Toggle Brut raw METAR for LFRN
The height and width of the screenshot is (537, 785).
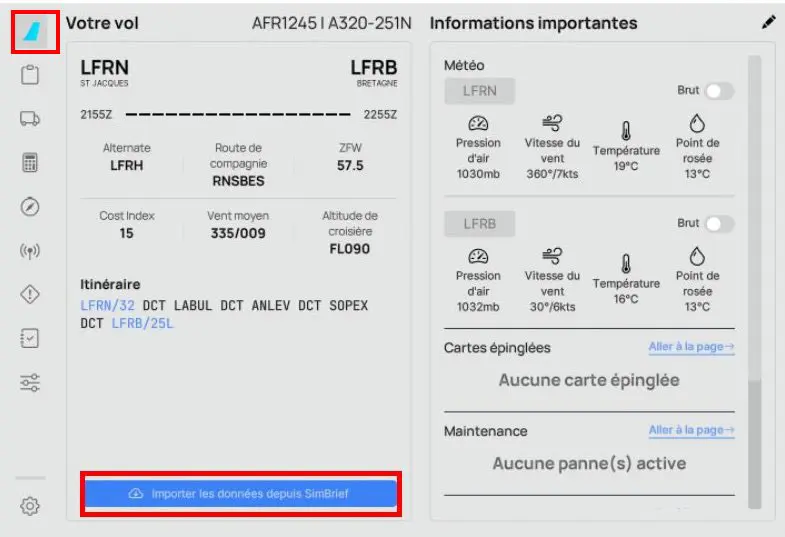click(719, 91)
